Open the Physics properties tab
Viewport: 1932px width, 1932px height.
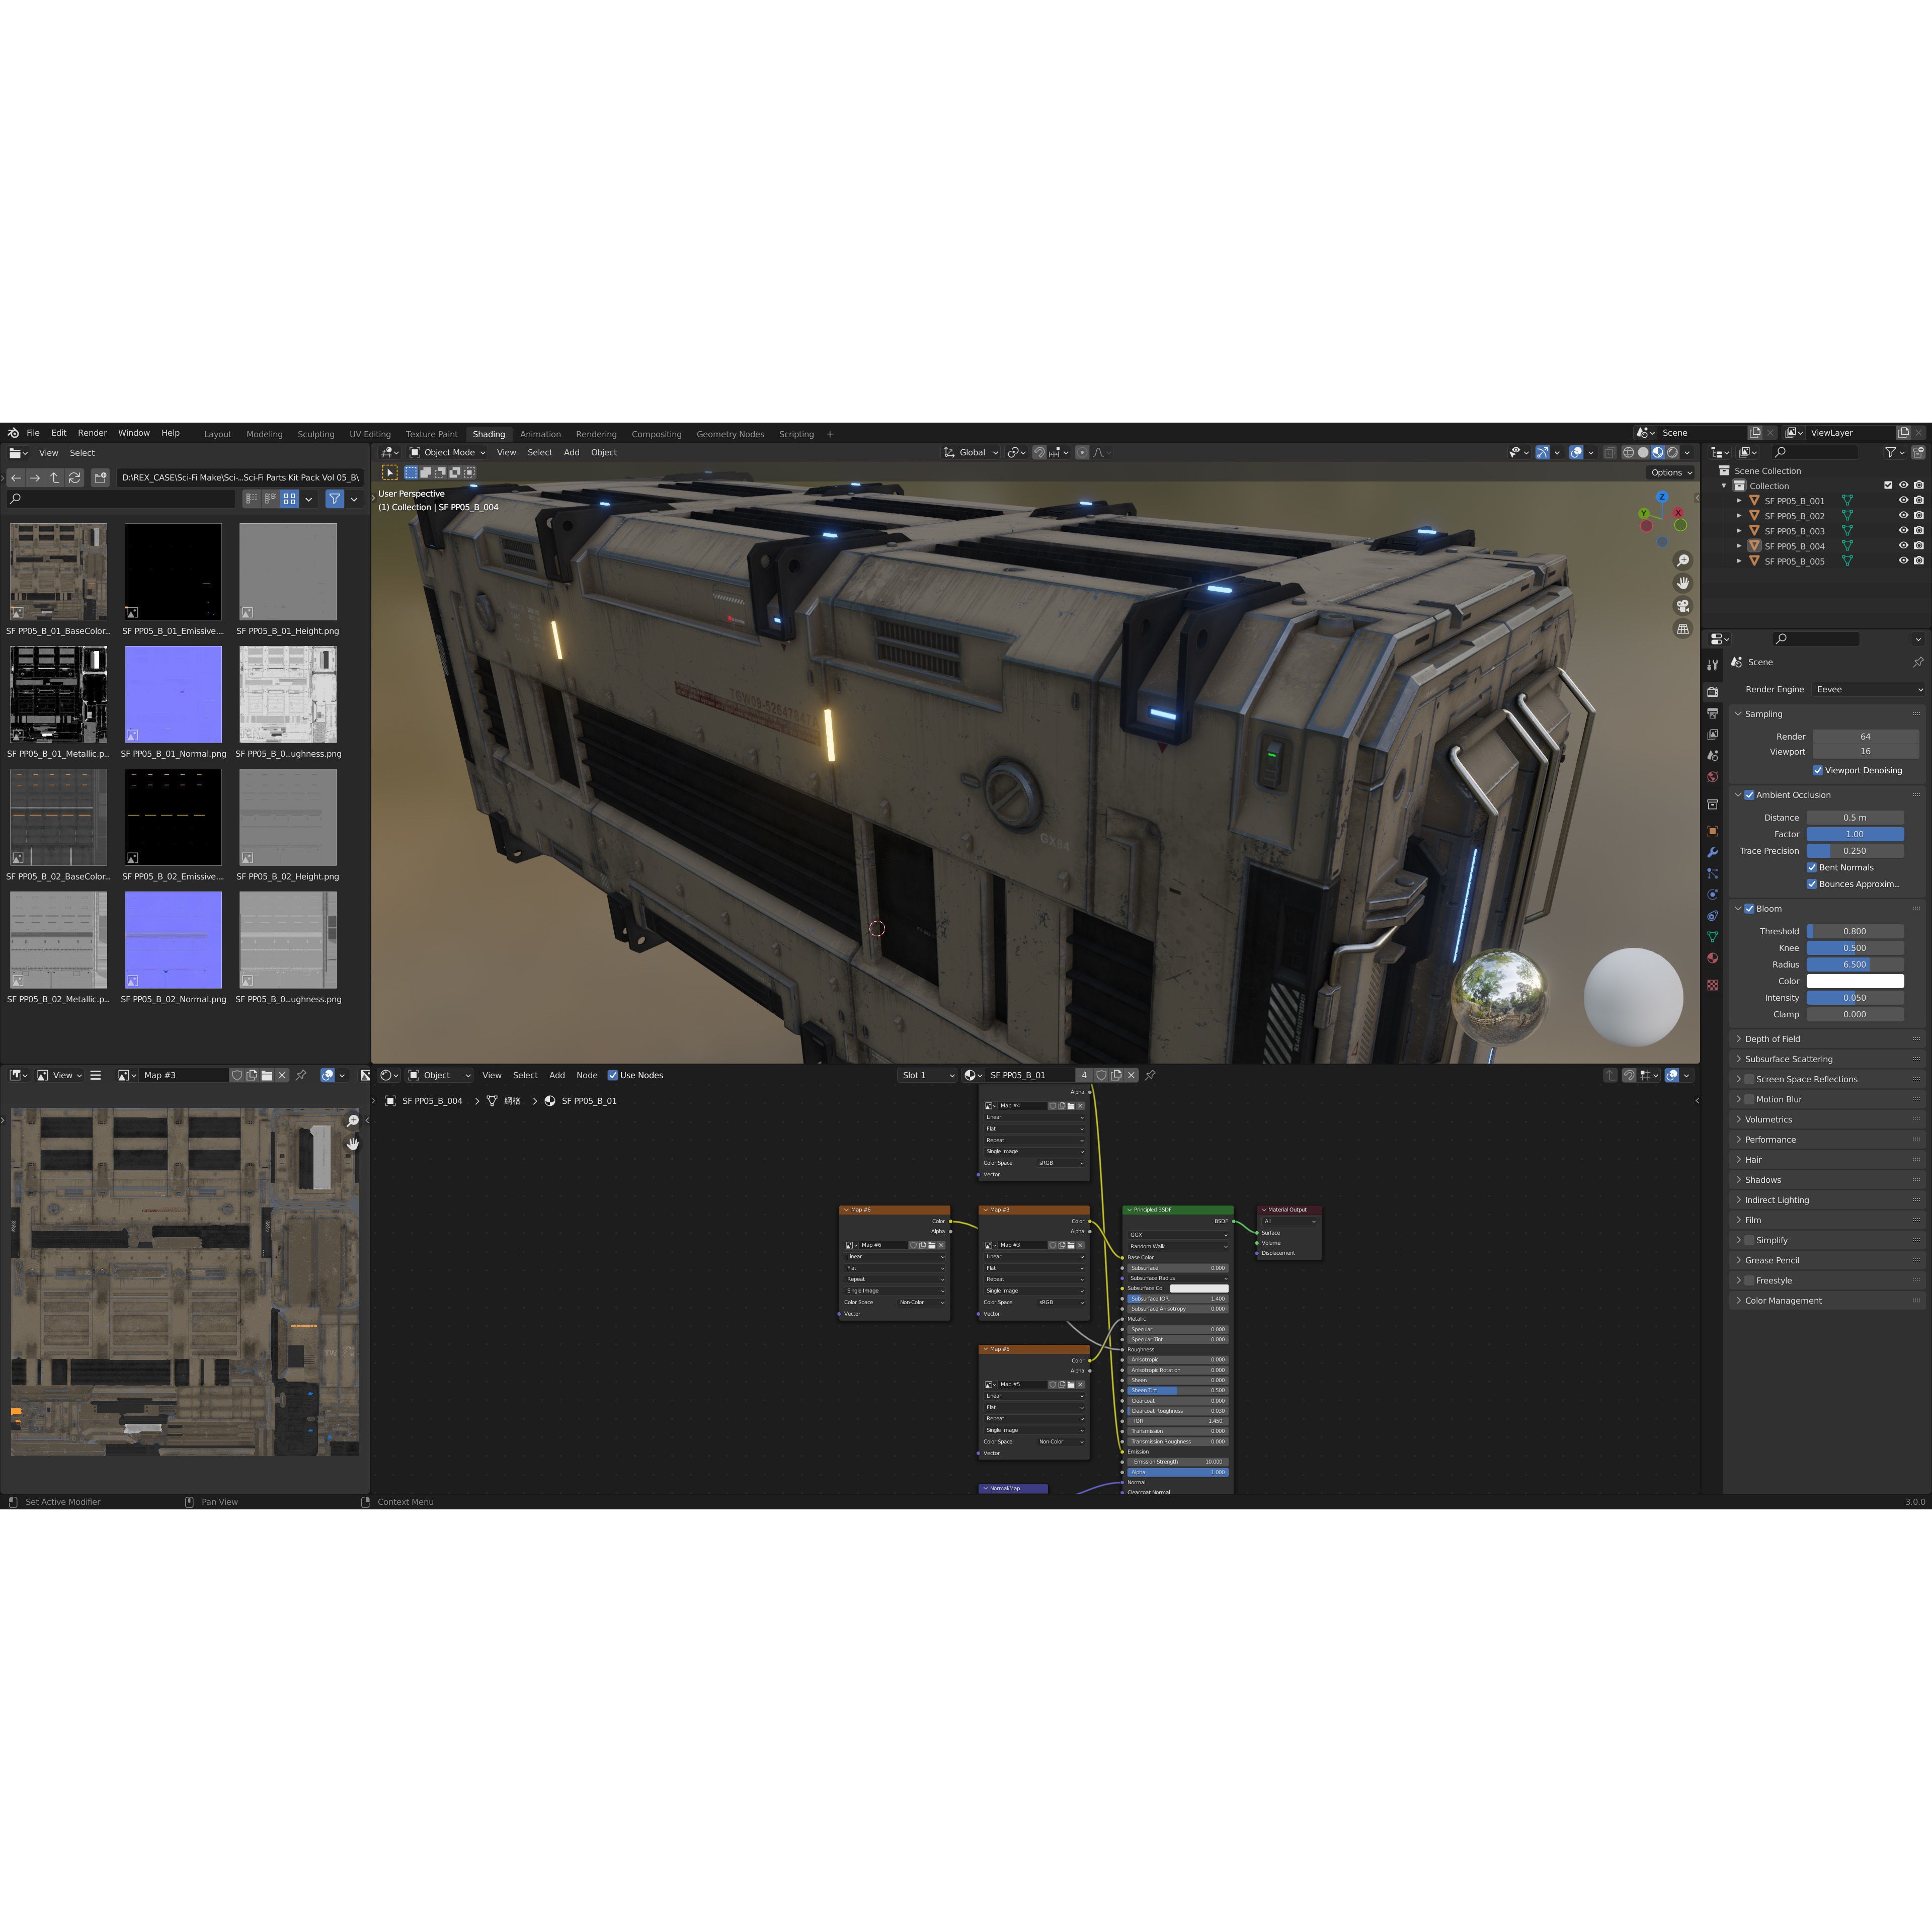1712,894
